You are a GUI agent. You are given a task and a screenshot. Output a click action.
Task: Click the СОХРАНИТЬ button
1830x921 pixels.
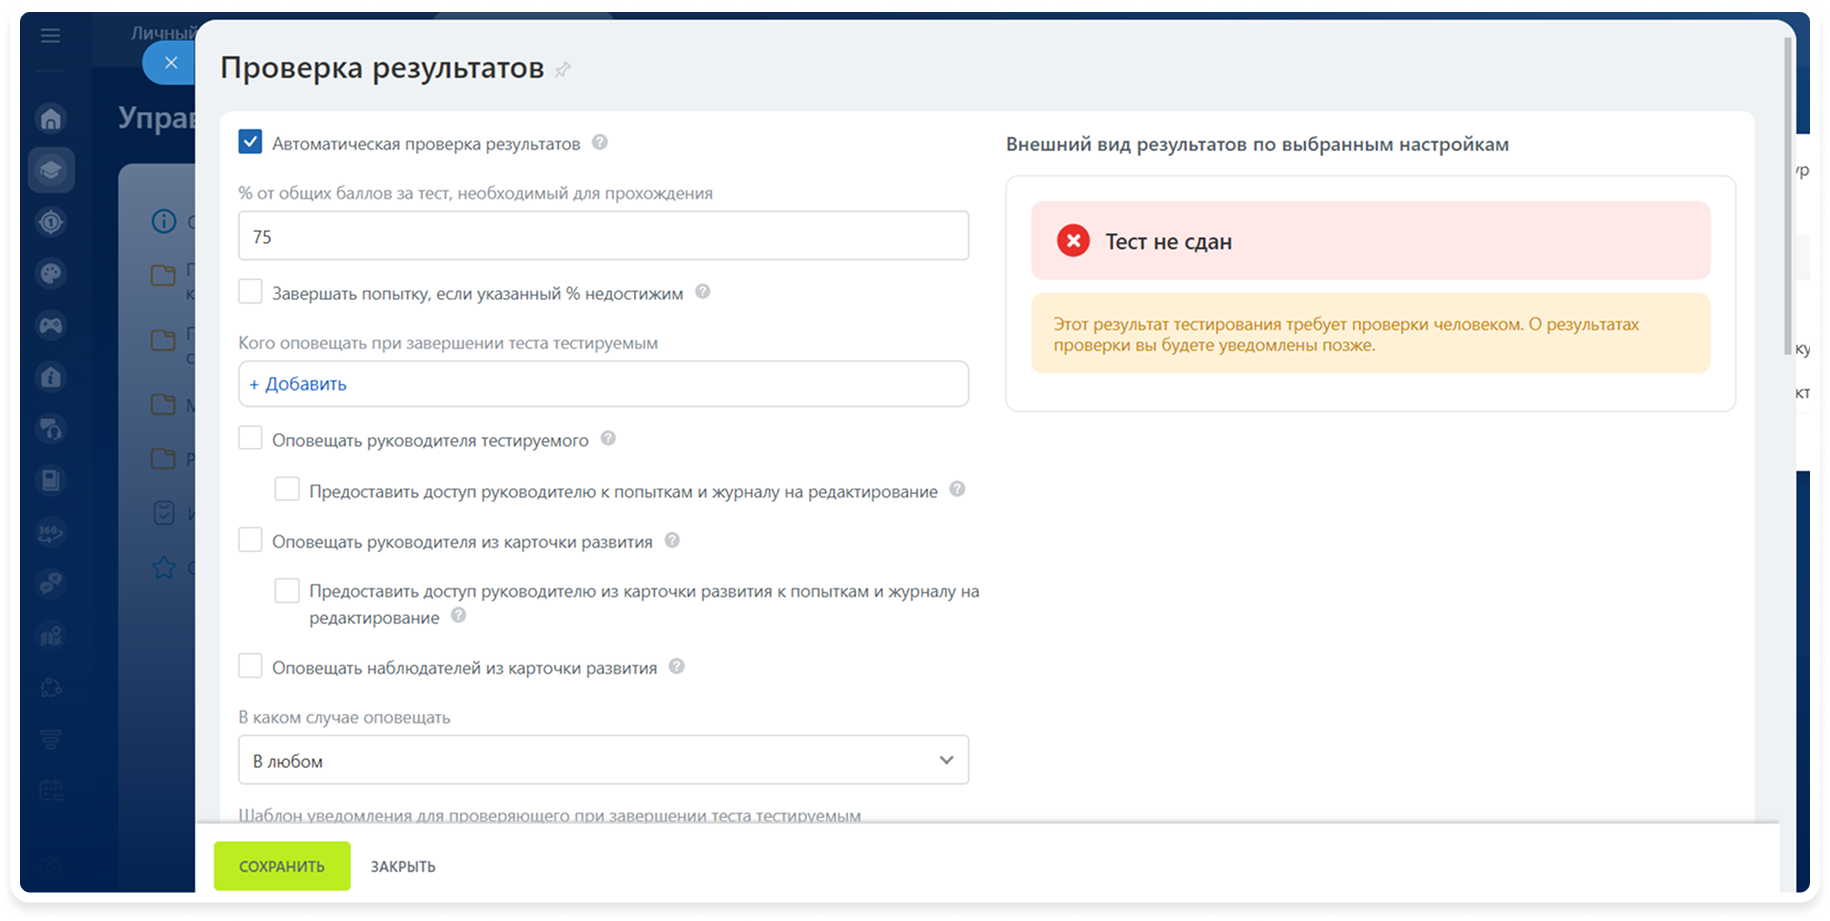[x=282, y=866]
